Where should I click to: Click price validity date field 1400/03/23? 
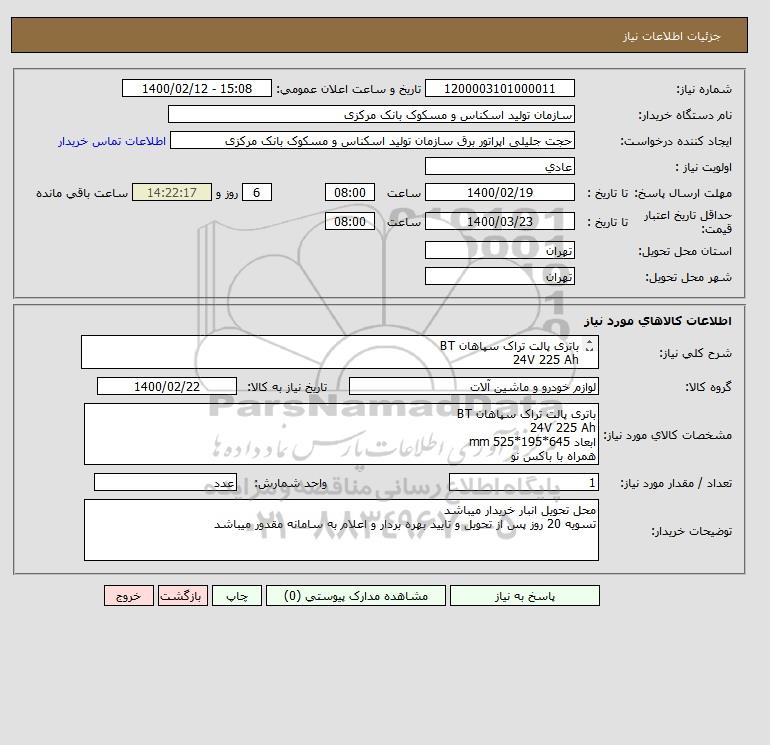tap(499, 221)
